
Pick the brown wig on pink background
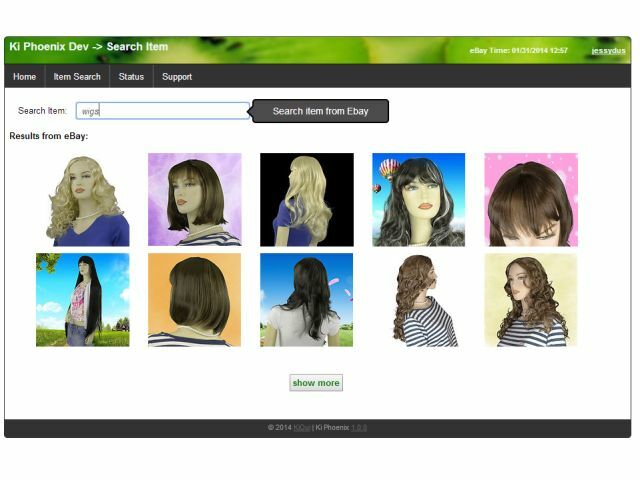(531, 199)
